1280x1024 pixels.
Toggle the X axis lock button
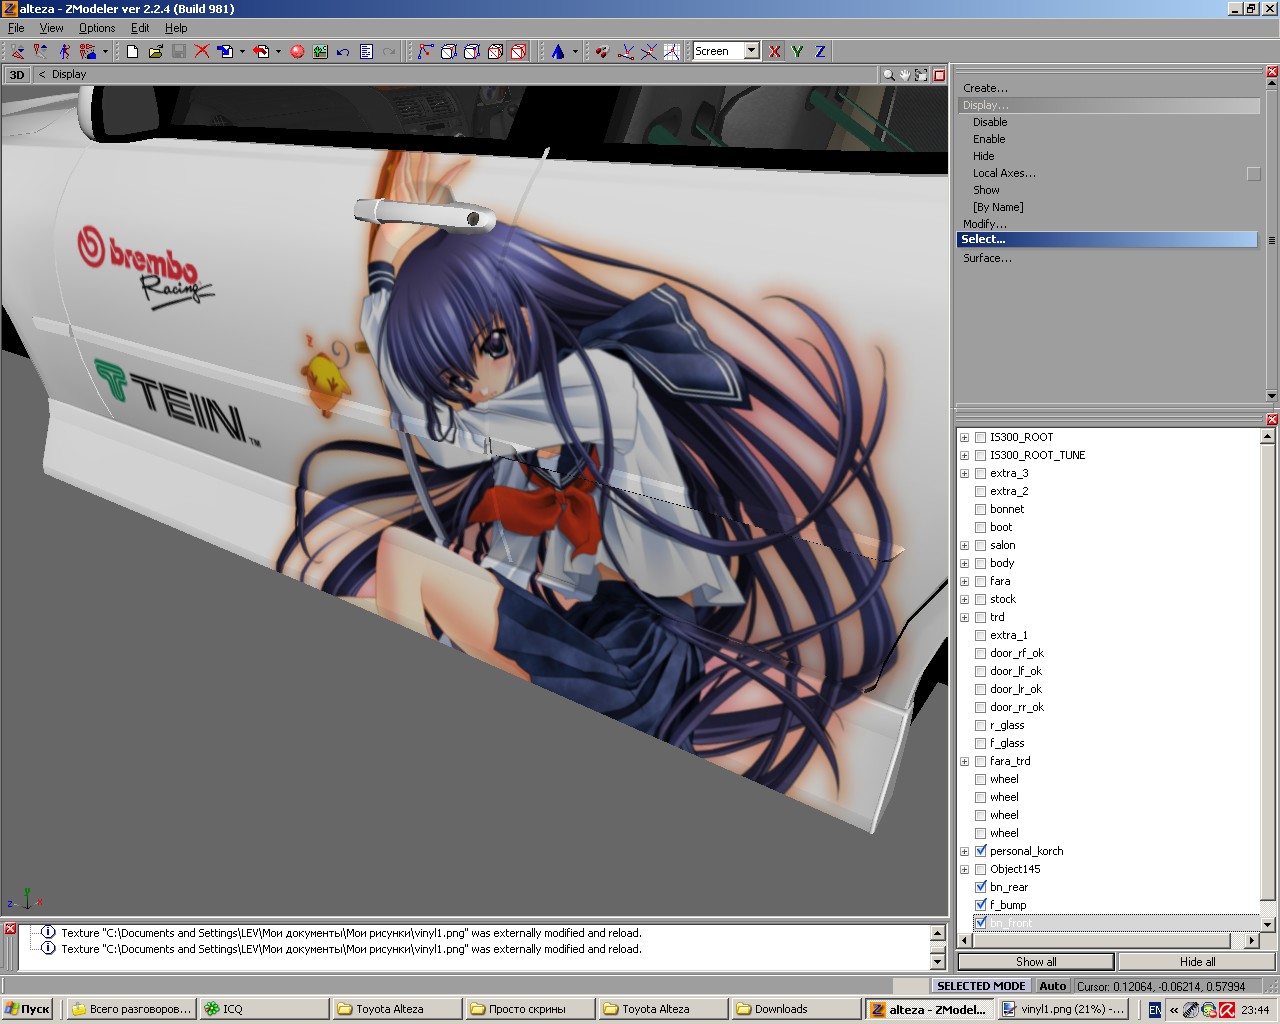pos(775,51)
